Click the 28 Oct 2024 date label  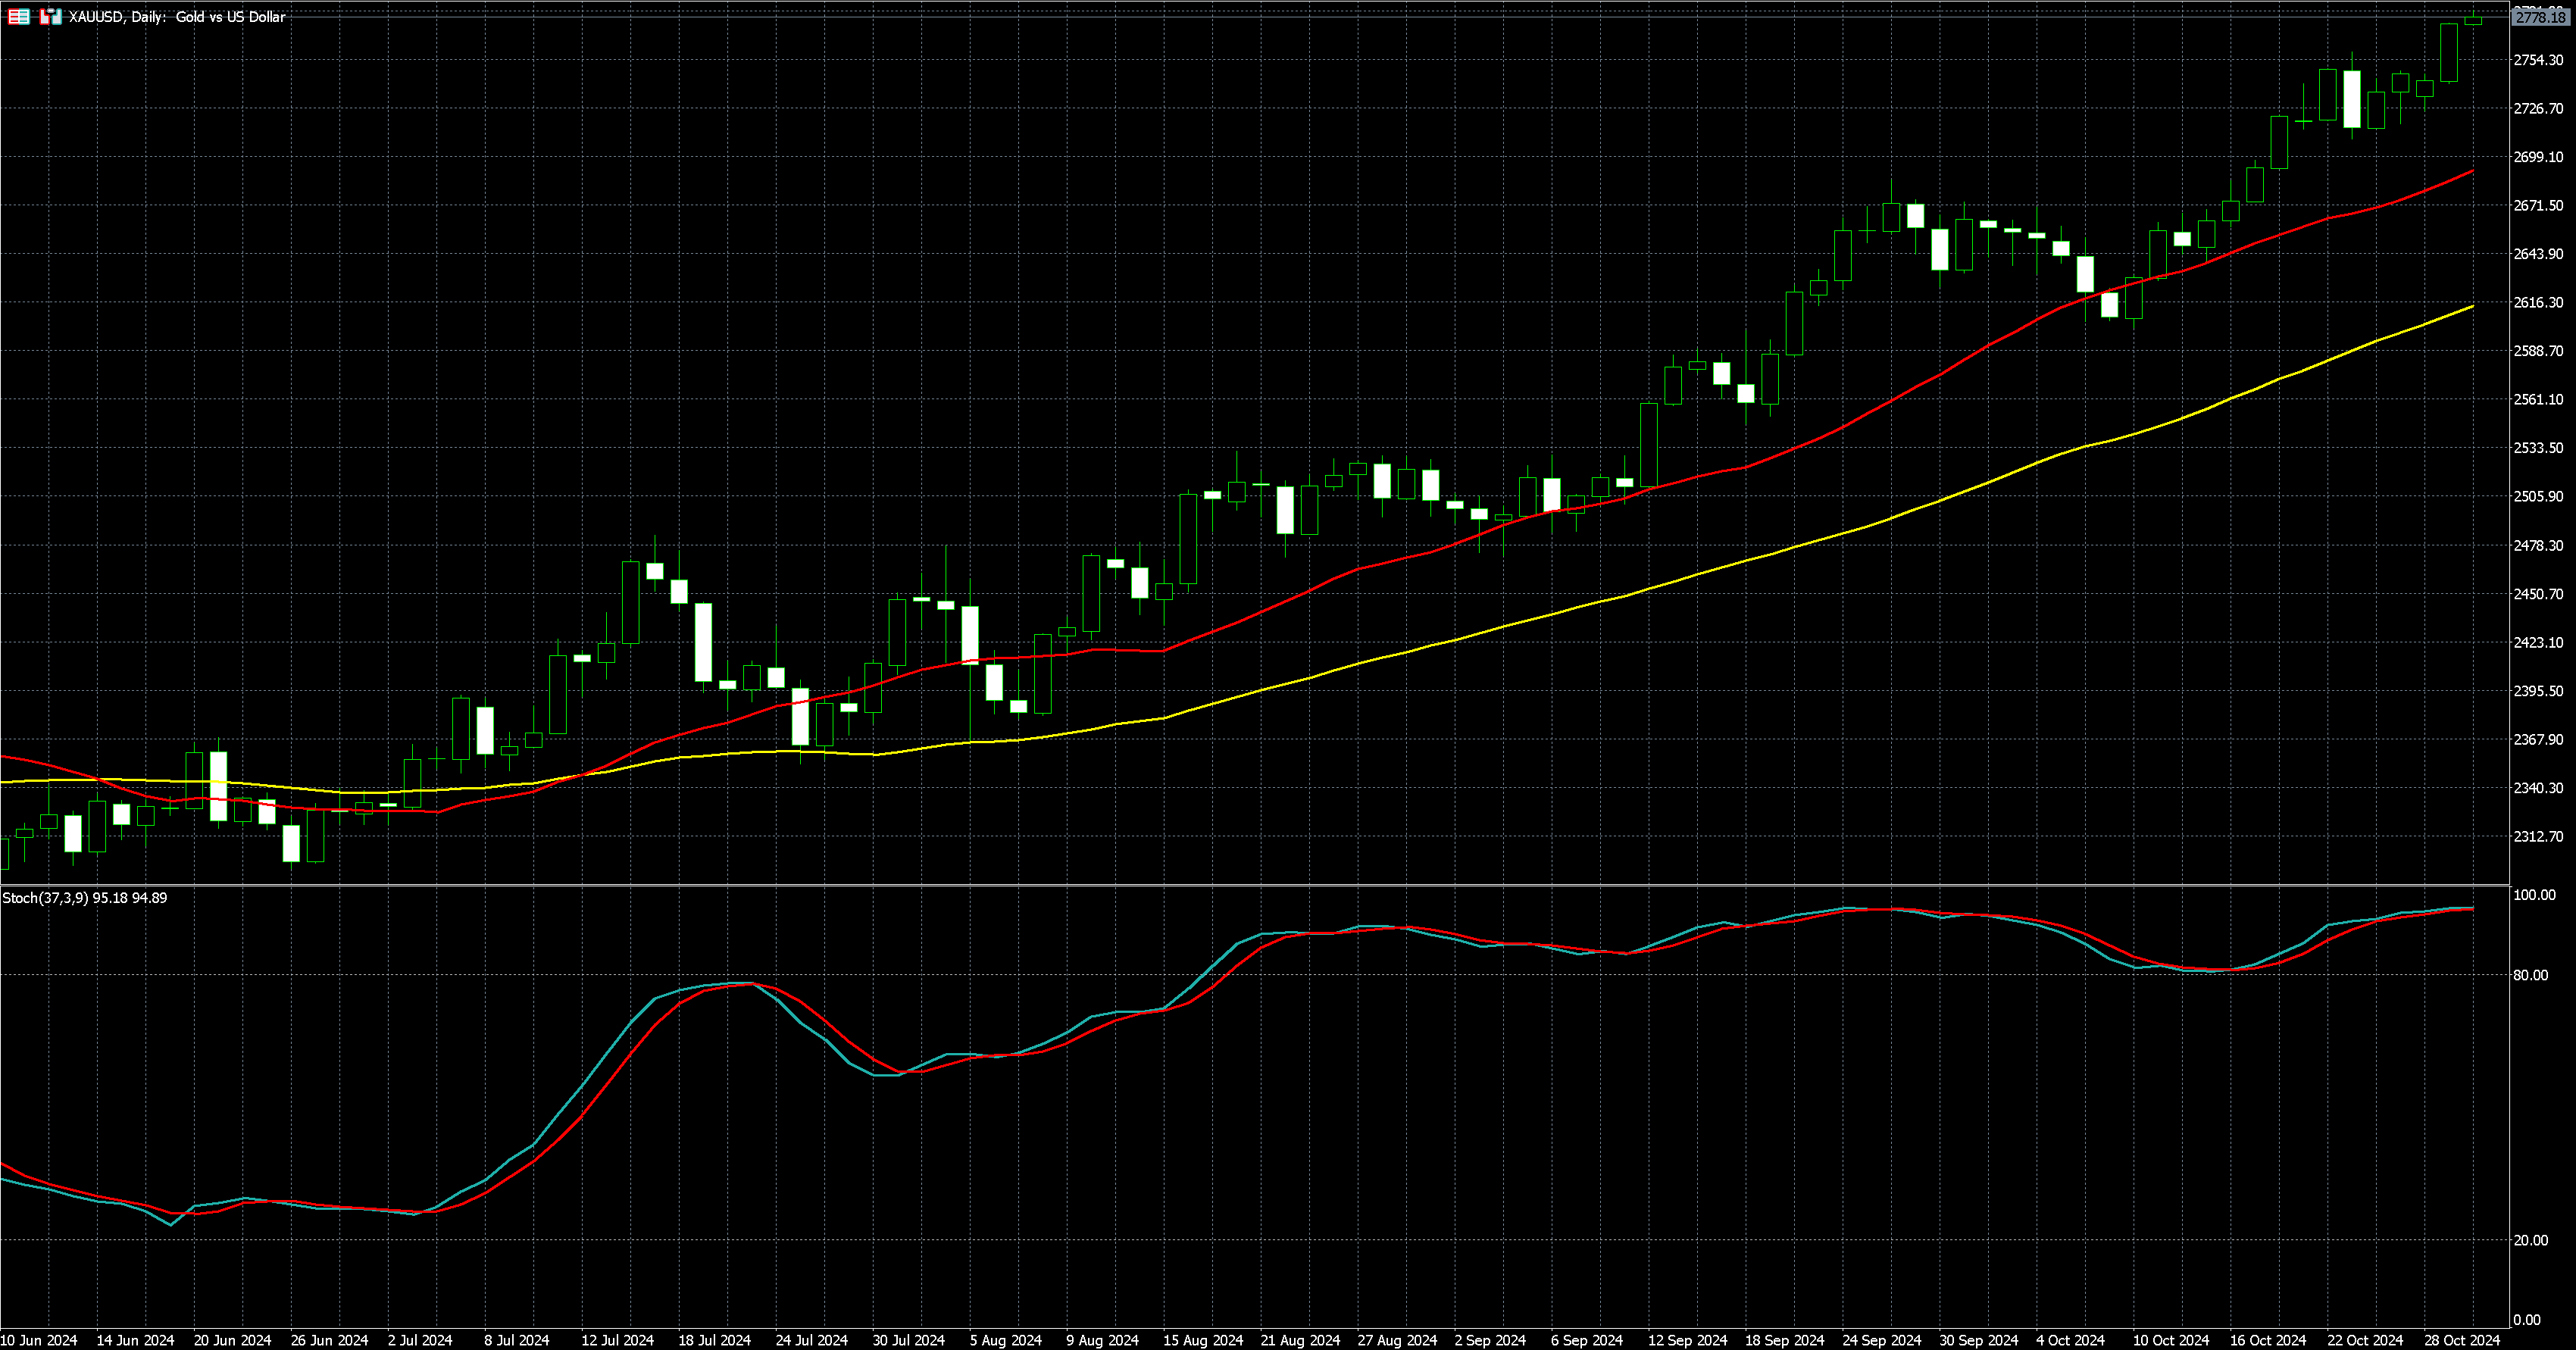tap(2461, 1340)
